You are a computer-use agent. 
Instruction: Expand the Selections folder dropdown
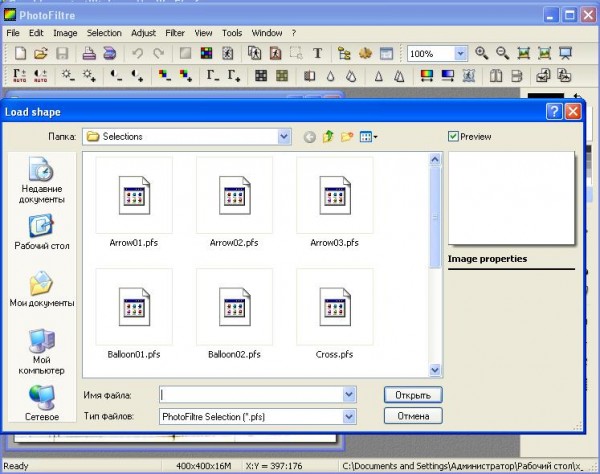(x=284, y=137)
